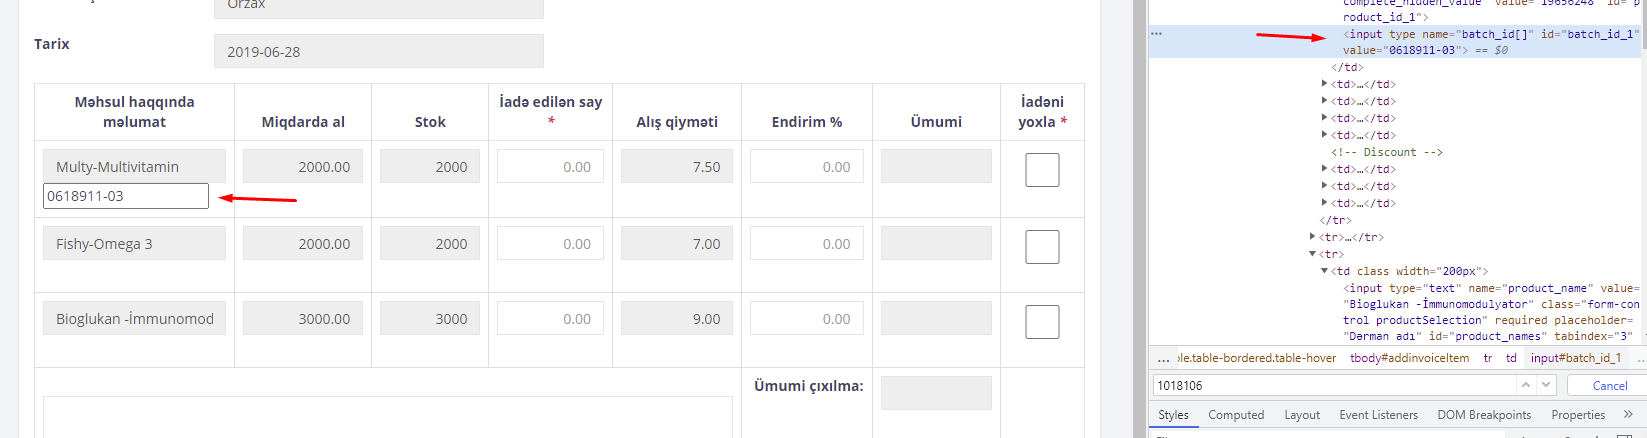Jump to previous search result arrow

[x=1526, y=385]
